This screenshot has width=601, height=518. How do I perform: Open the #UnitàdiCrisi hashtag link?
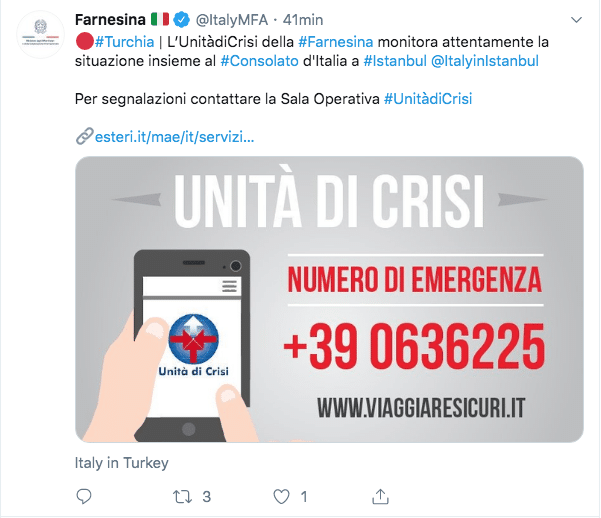point(428,99)
